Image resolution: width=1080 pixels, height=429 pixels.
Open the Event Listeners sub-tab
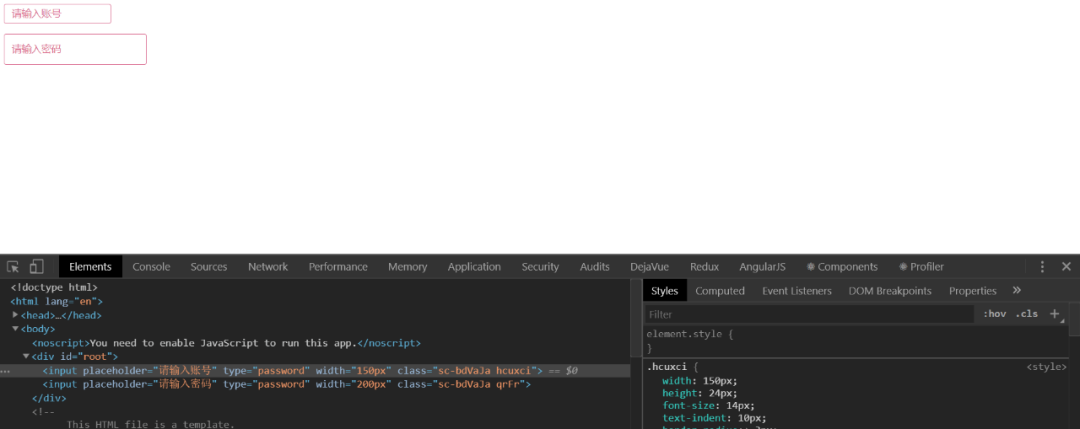(x=797, y=291)
